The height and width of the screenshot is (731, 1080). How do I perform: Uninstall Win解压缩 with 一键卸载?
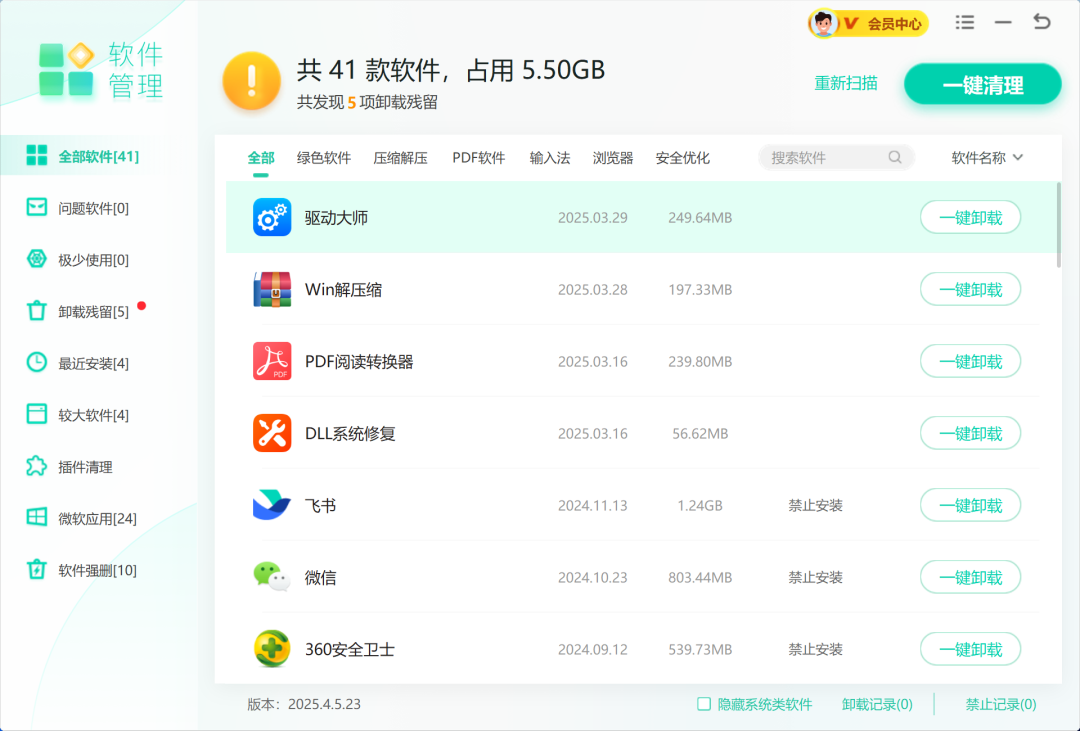point(970,289)
